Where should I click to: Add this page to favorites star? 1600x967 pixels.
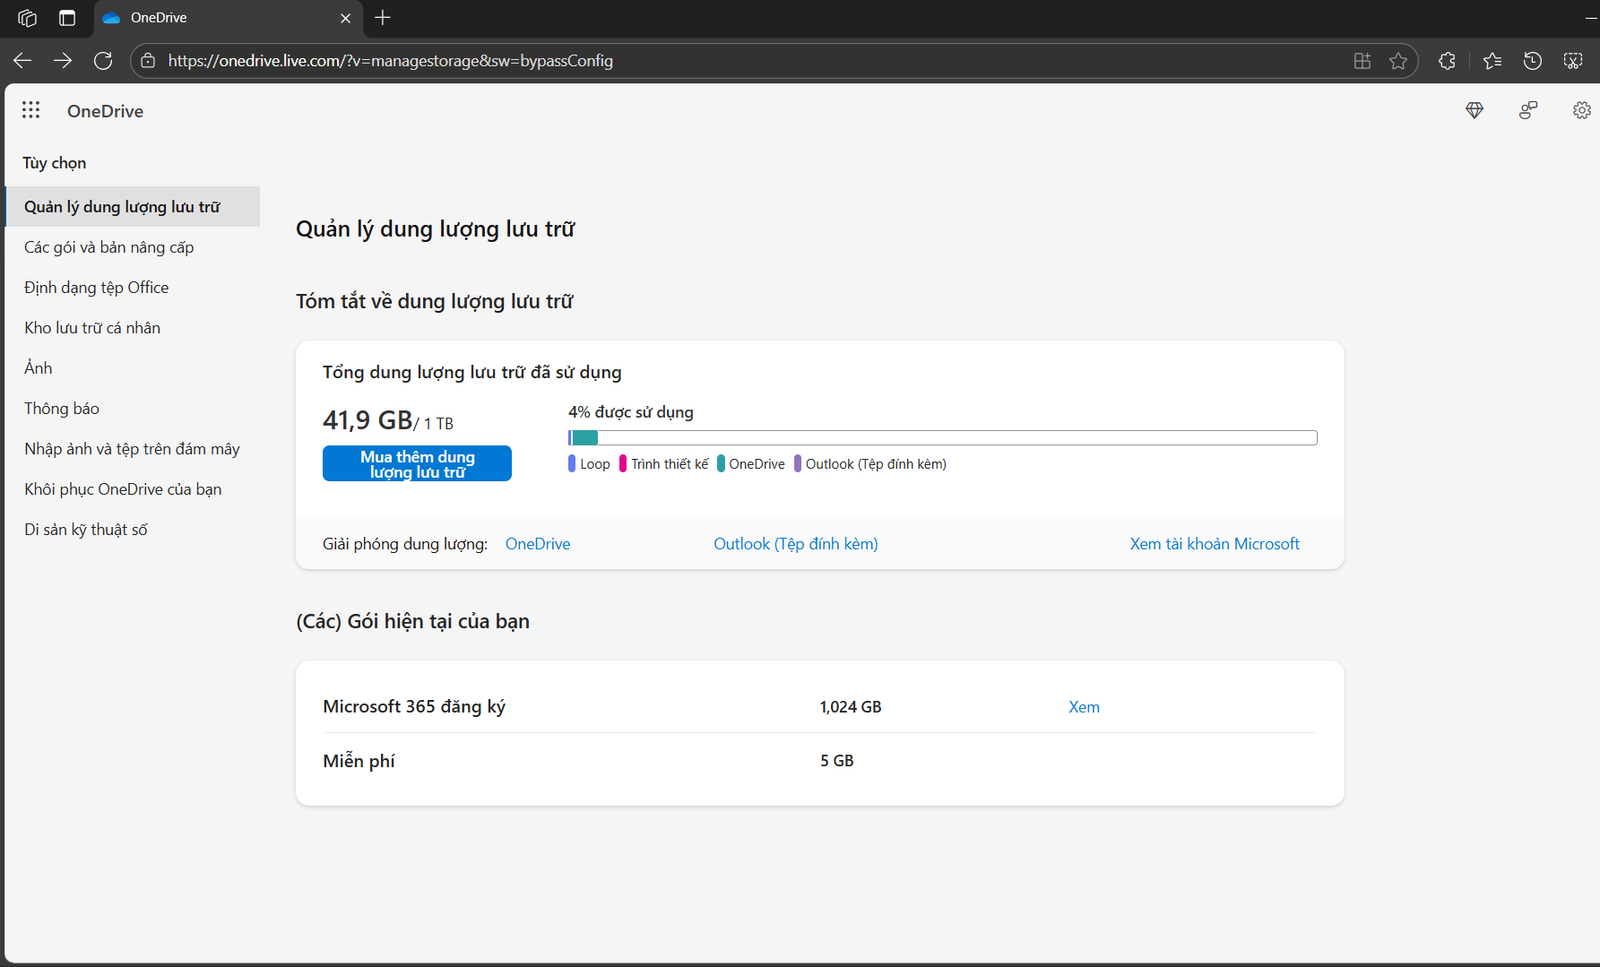point(1398,61)
